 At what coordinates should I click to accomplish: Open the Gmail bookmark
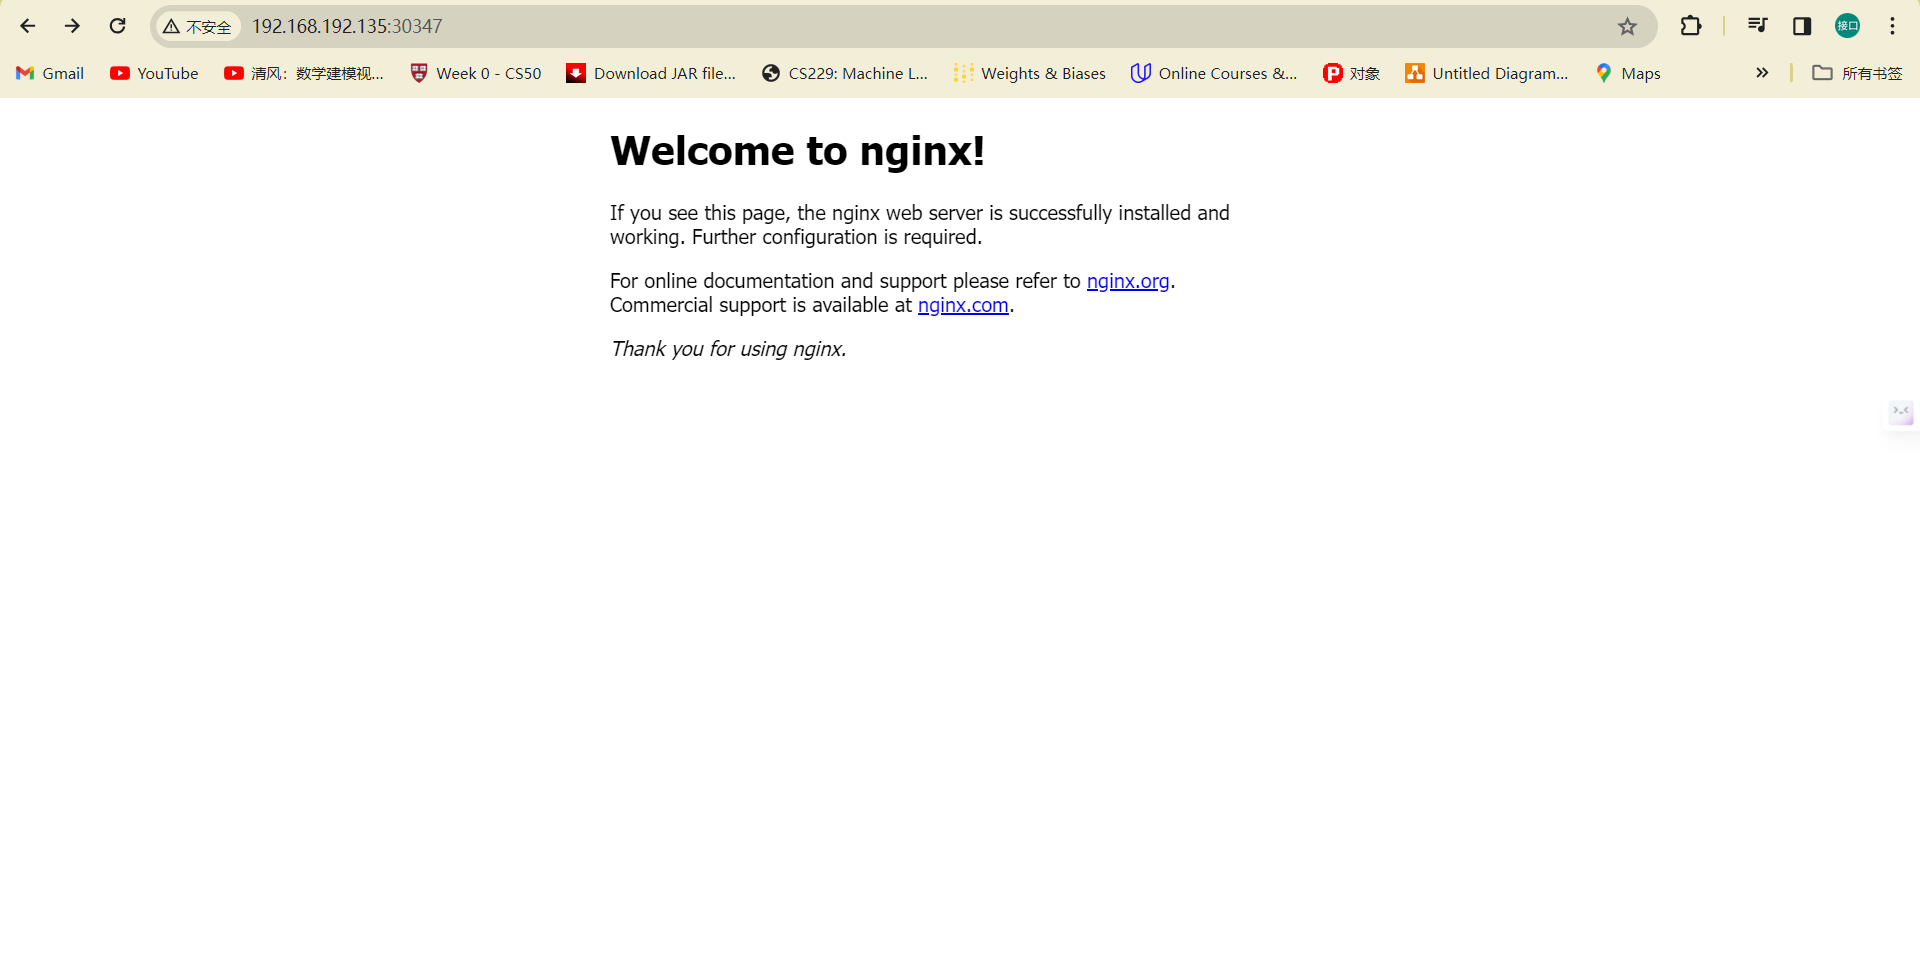(50, 73)
